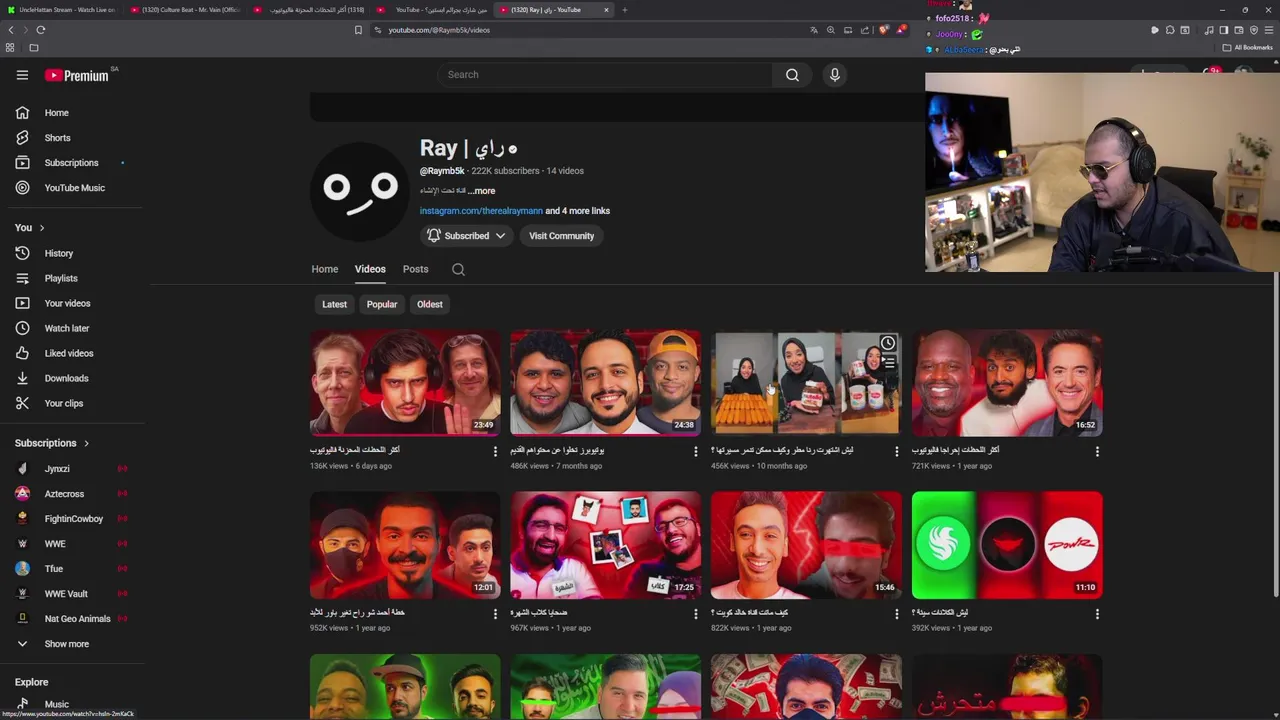Open a new browser tab with plus button
1280x720 pixels.
624,10
